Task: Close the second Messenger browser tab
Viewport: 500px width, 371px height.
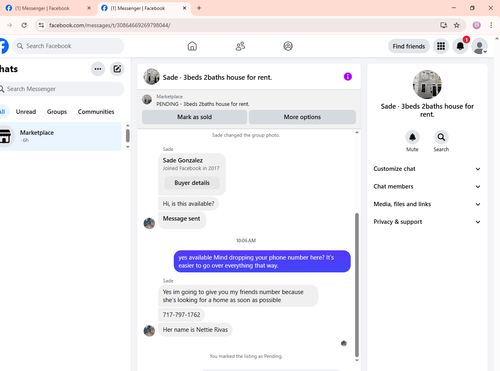Action: (x=184, y=8)
